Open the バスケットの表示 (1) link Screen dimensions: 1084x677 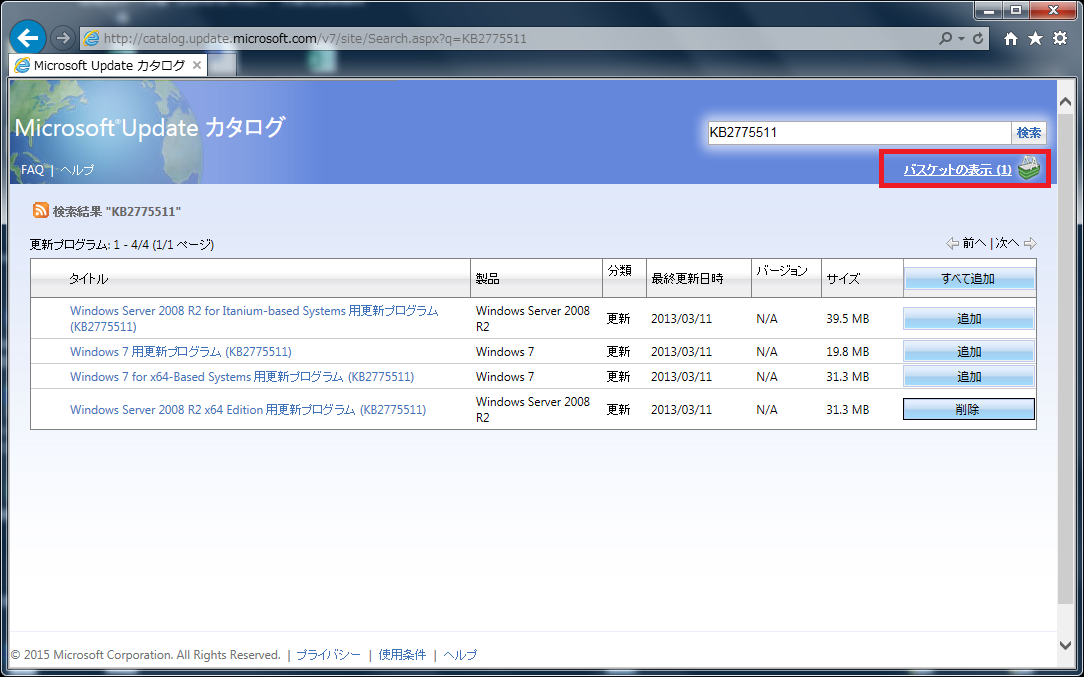tap(956, 170)
